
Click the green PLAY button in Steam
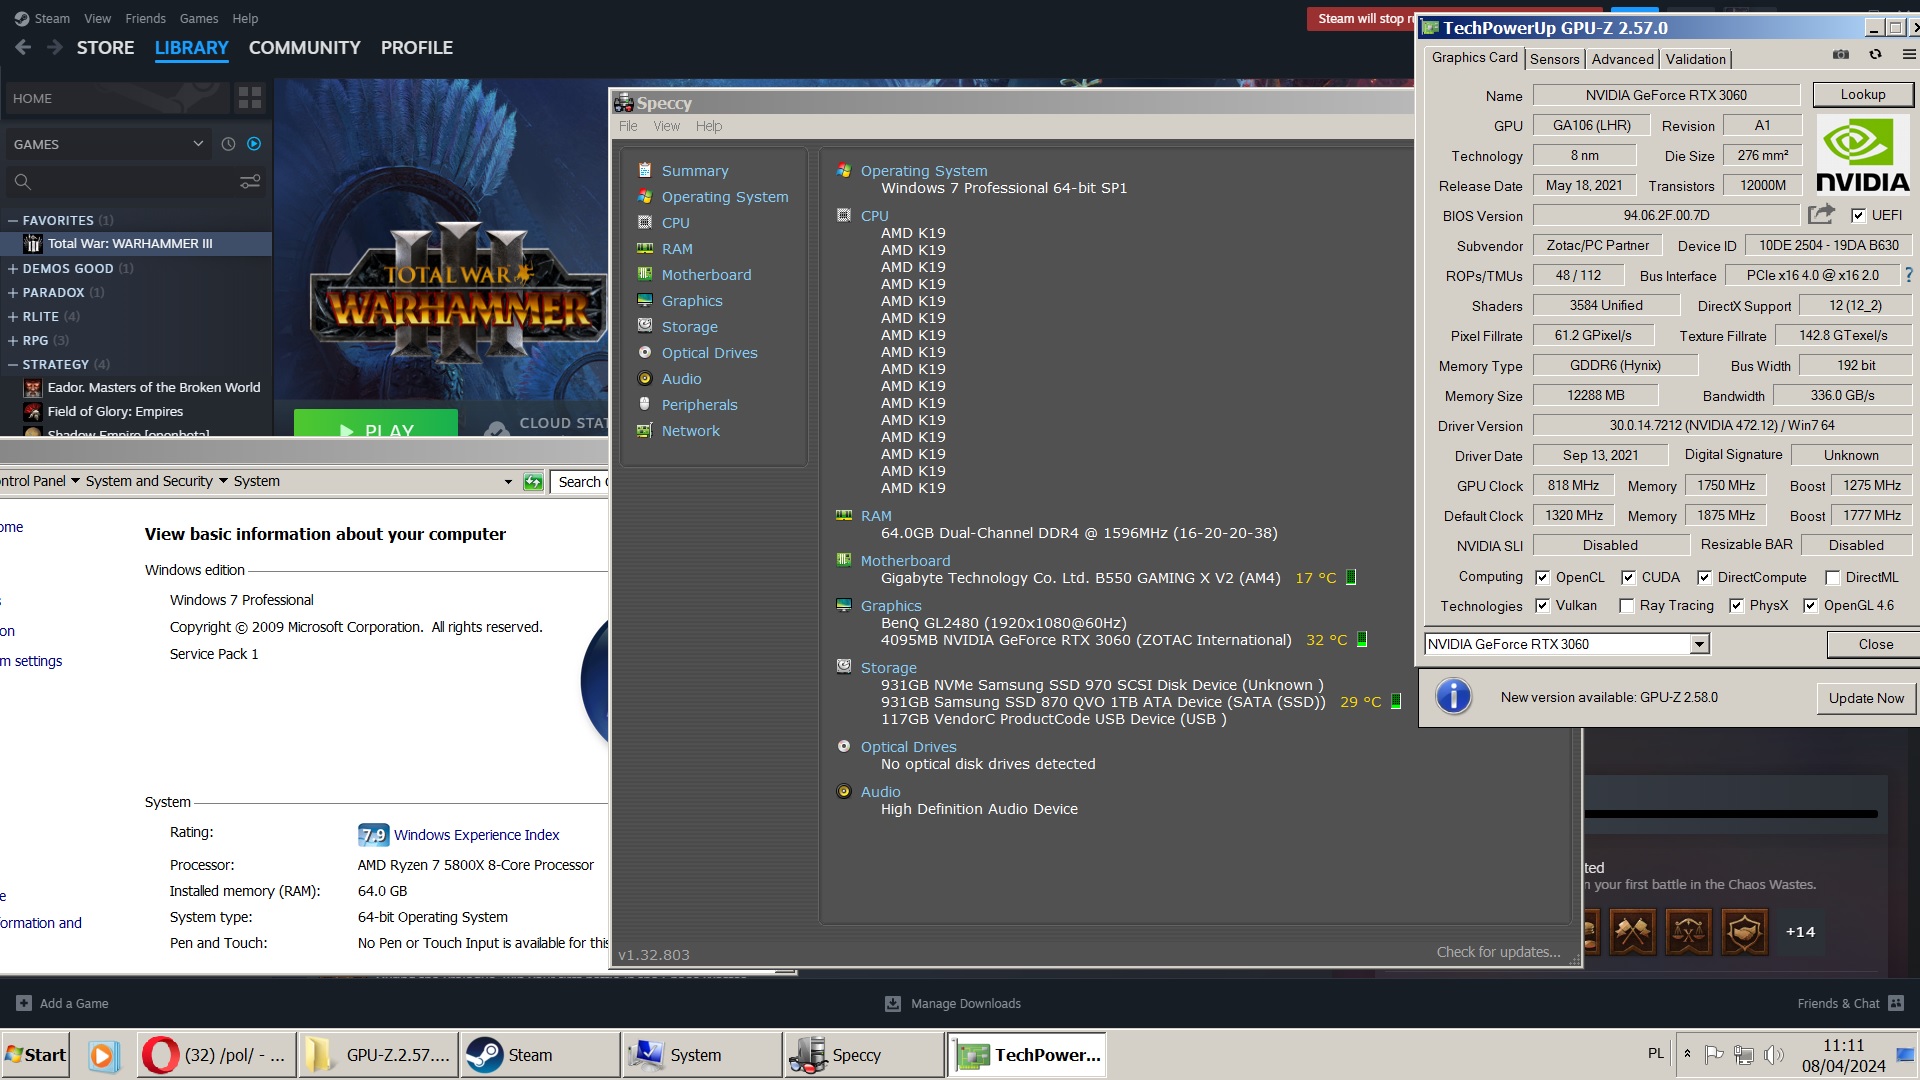point(376,424)
